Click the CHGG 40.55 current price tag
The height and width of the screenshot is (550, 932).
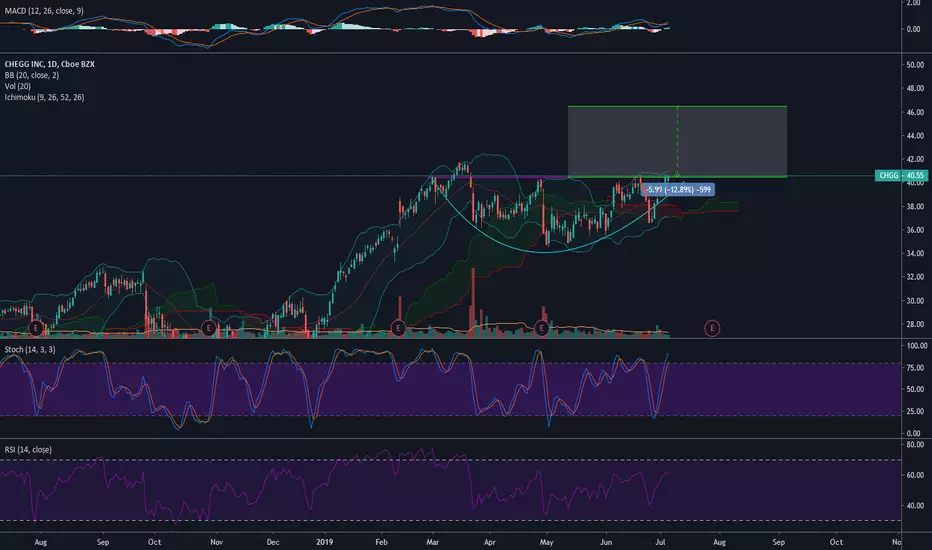(x=901, y=175)
